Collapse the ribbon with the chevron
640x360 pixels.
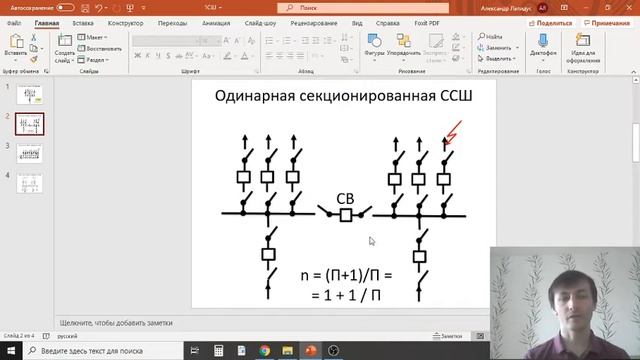pos(633,72)
